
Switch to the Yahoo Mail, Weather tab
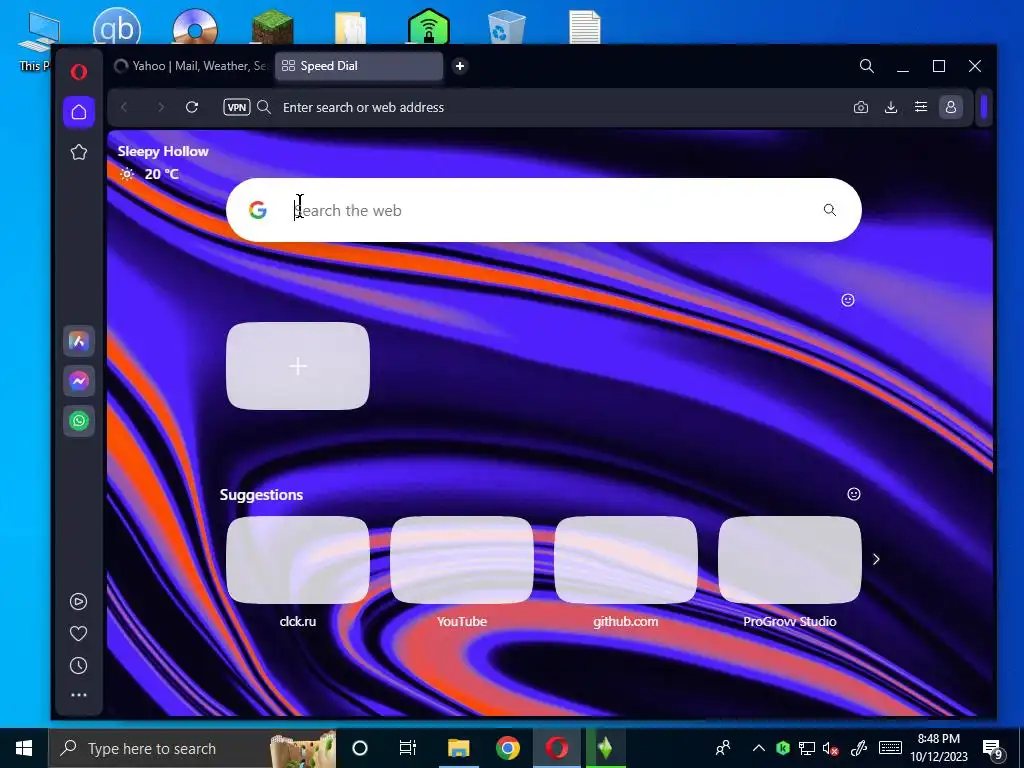coord(191,66)
